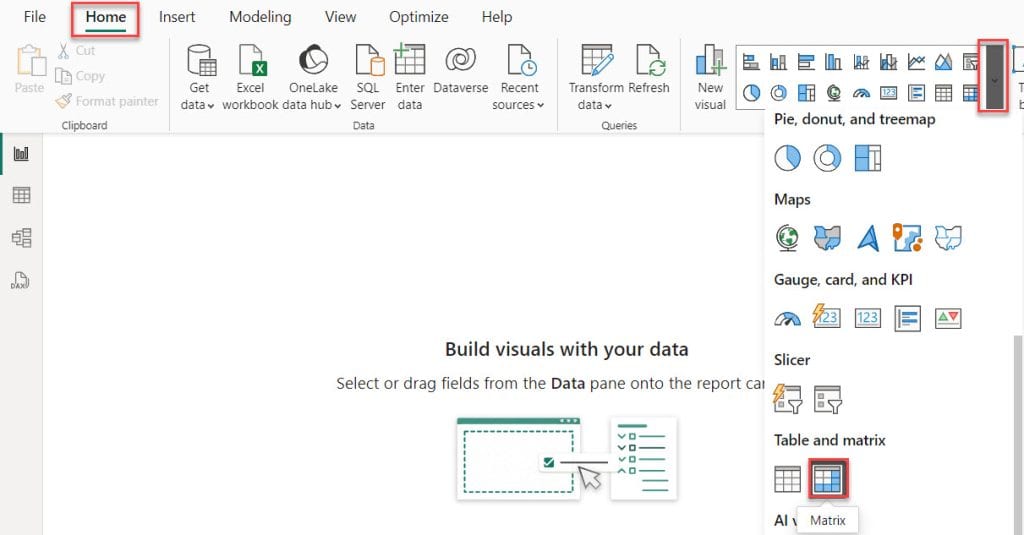The width and height of the screenshot is (1024, 535).
Task: Choose Matrix visual under Table and matrix
Action: pyautogui.click(x=827, y=479)
